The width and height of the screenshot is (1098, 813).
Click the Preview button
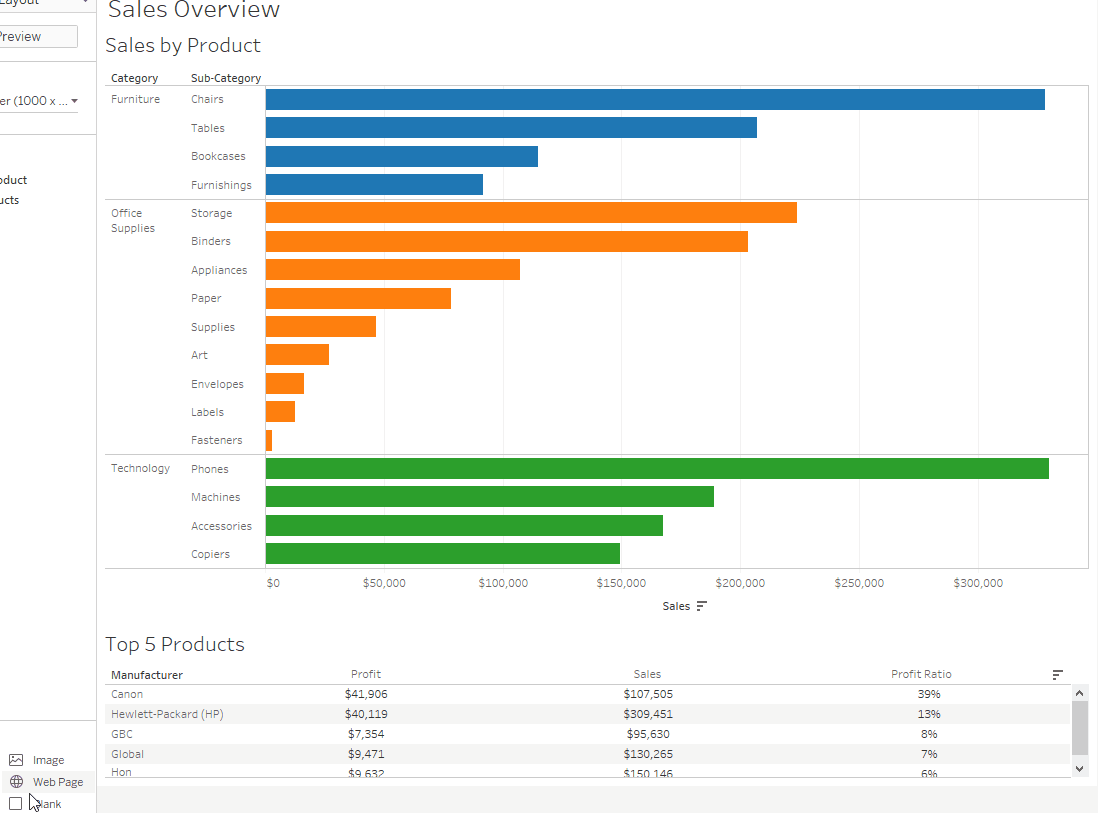pyautogui.click(x=20, y=36)
